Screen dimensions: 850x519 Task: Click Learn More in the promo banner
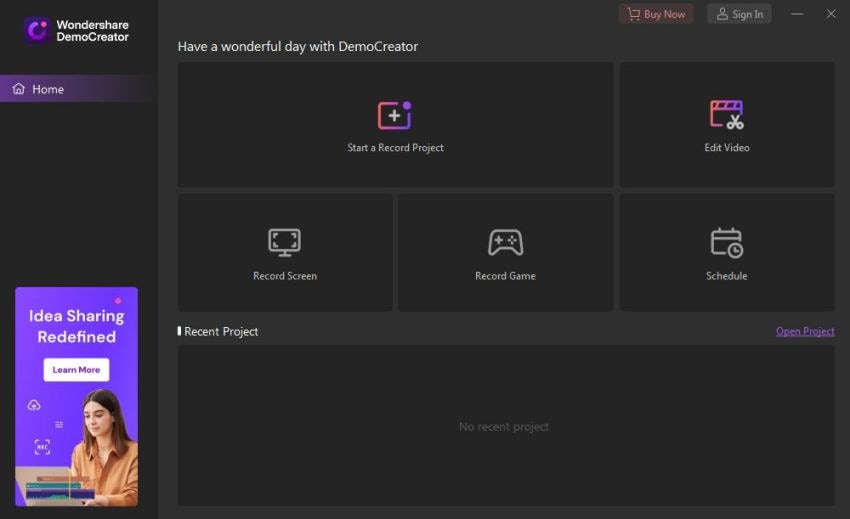tap(76, 370)
